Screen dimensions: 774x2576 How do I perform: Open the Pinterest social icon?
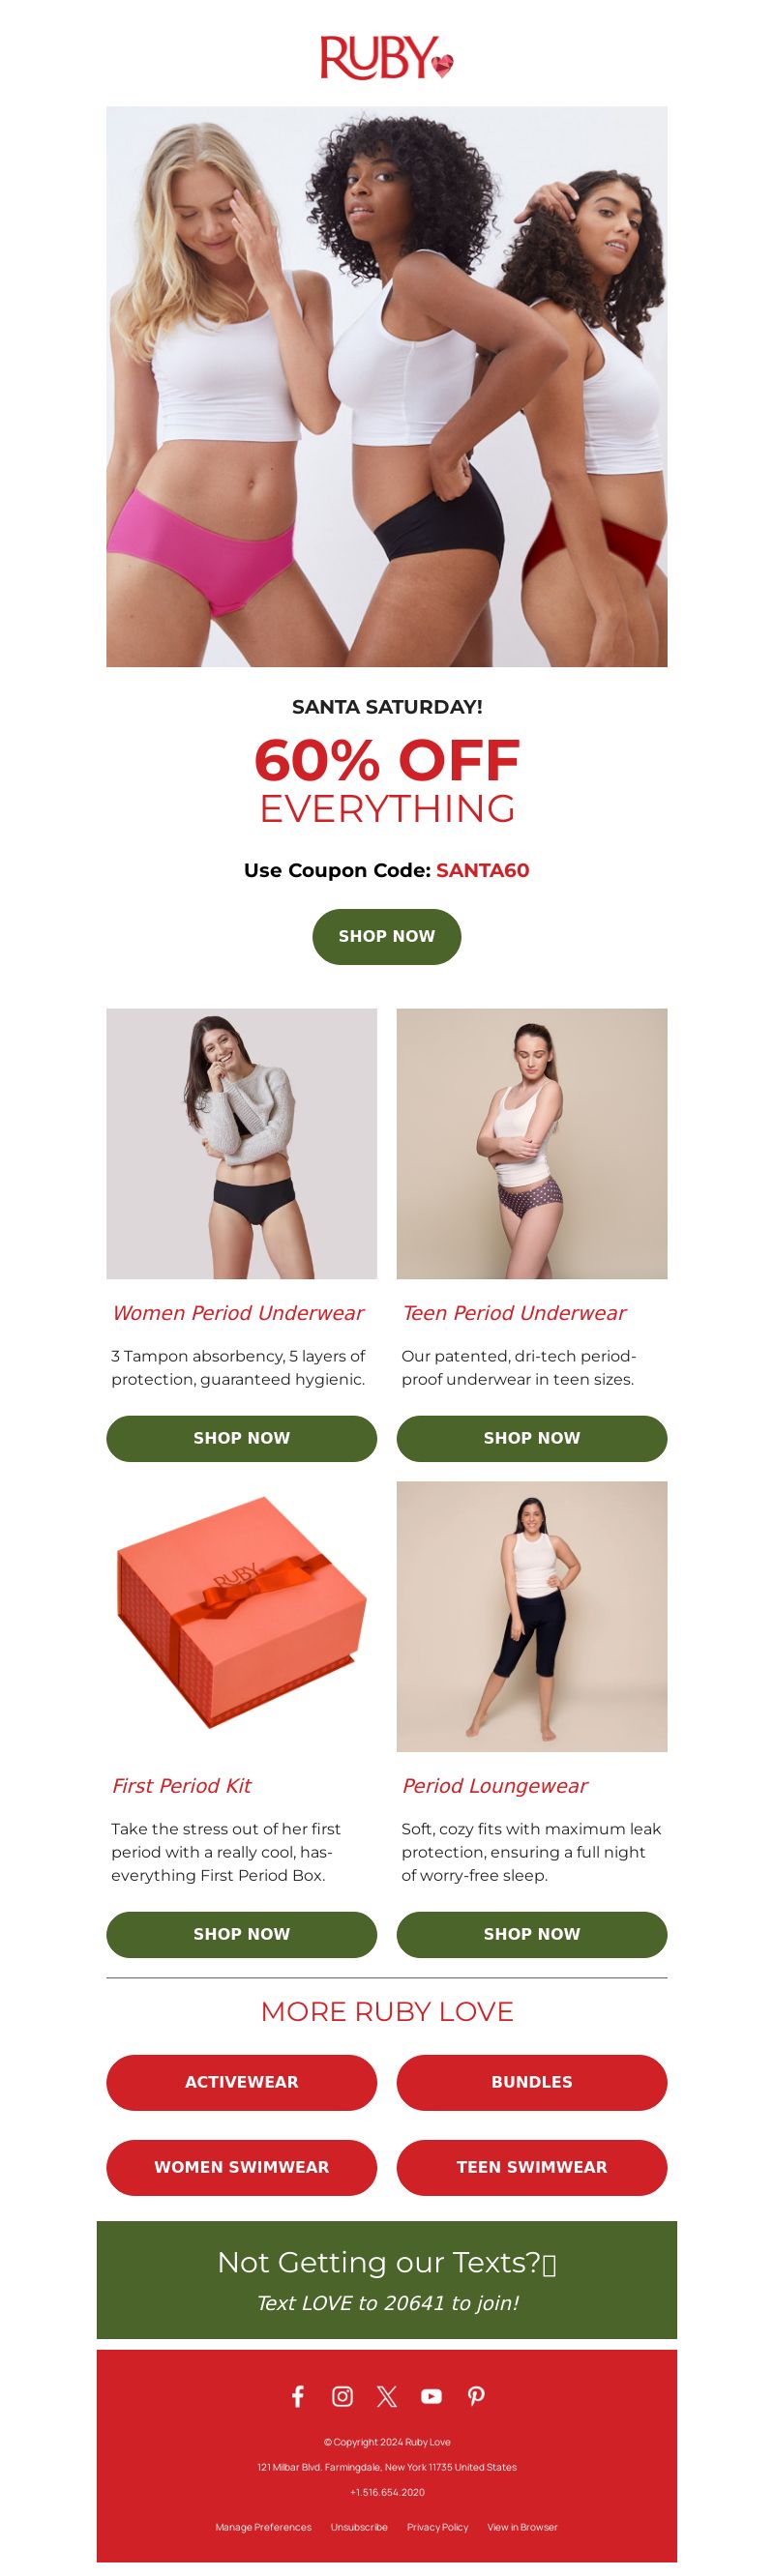point(476,2395)
